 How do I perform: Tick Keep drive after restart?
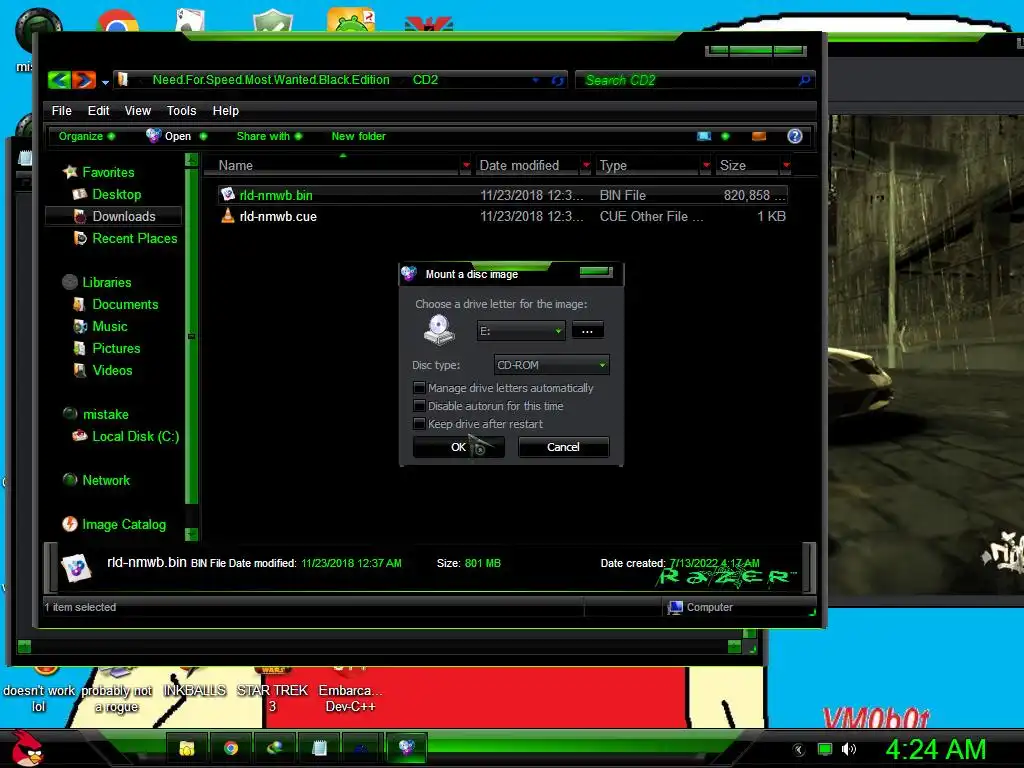(419, 424)
